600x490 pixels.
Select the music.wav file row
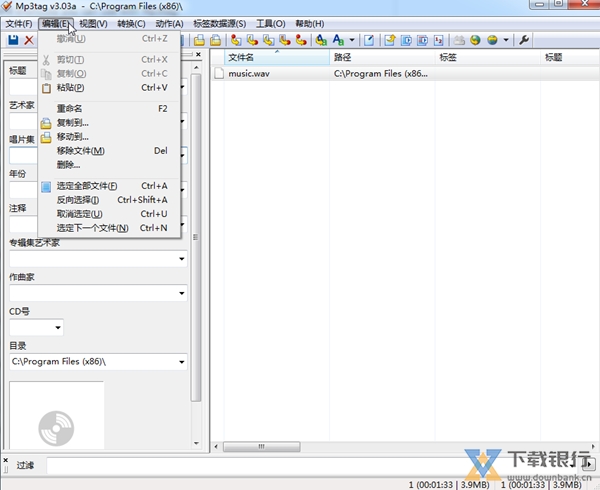click(x=405, y=73)
